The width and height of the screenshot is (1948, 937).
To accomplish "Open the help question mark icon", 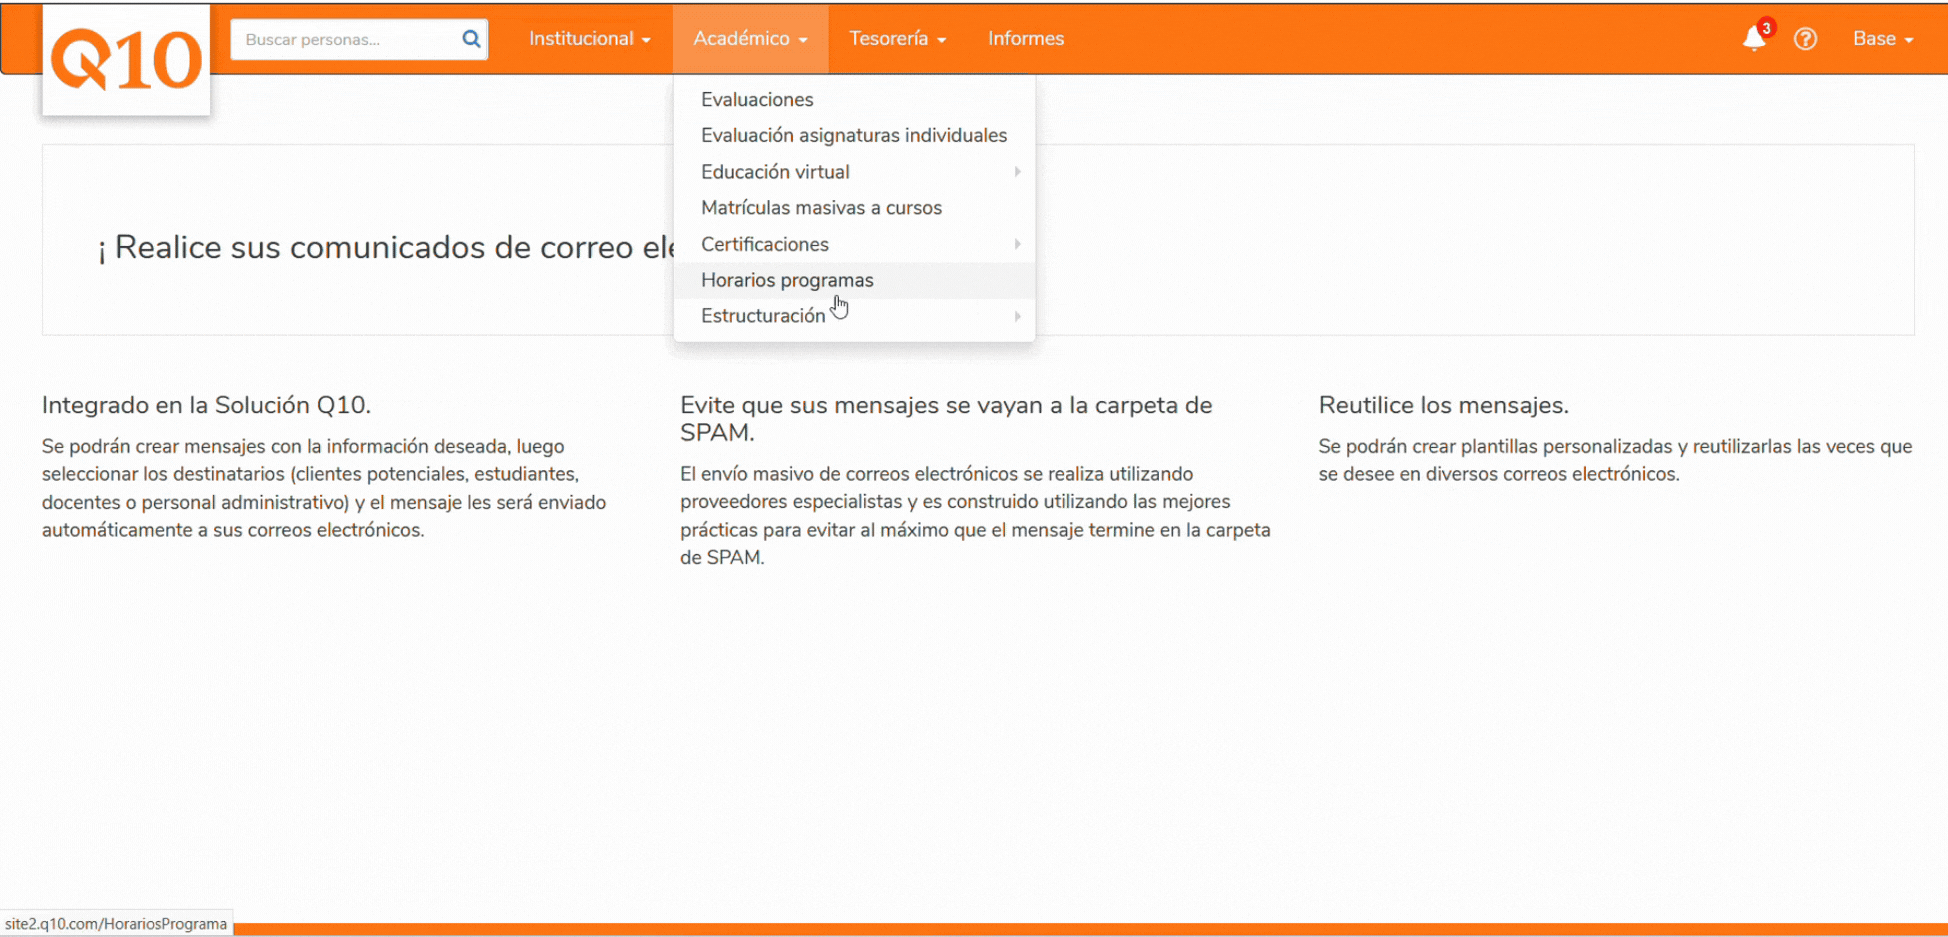I will coord(1805,39).
